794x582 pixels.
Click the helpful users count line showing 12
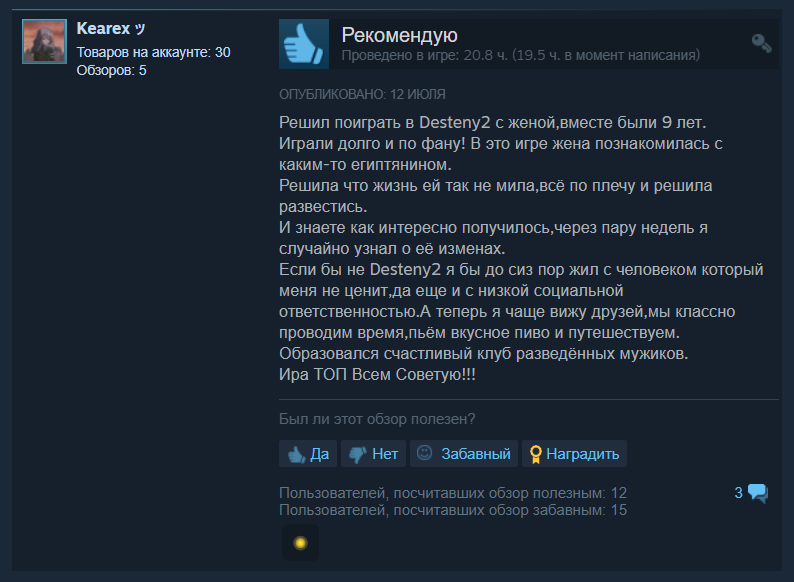click(x=453, y=493)
